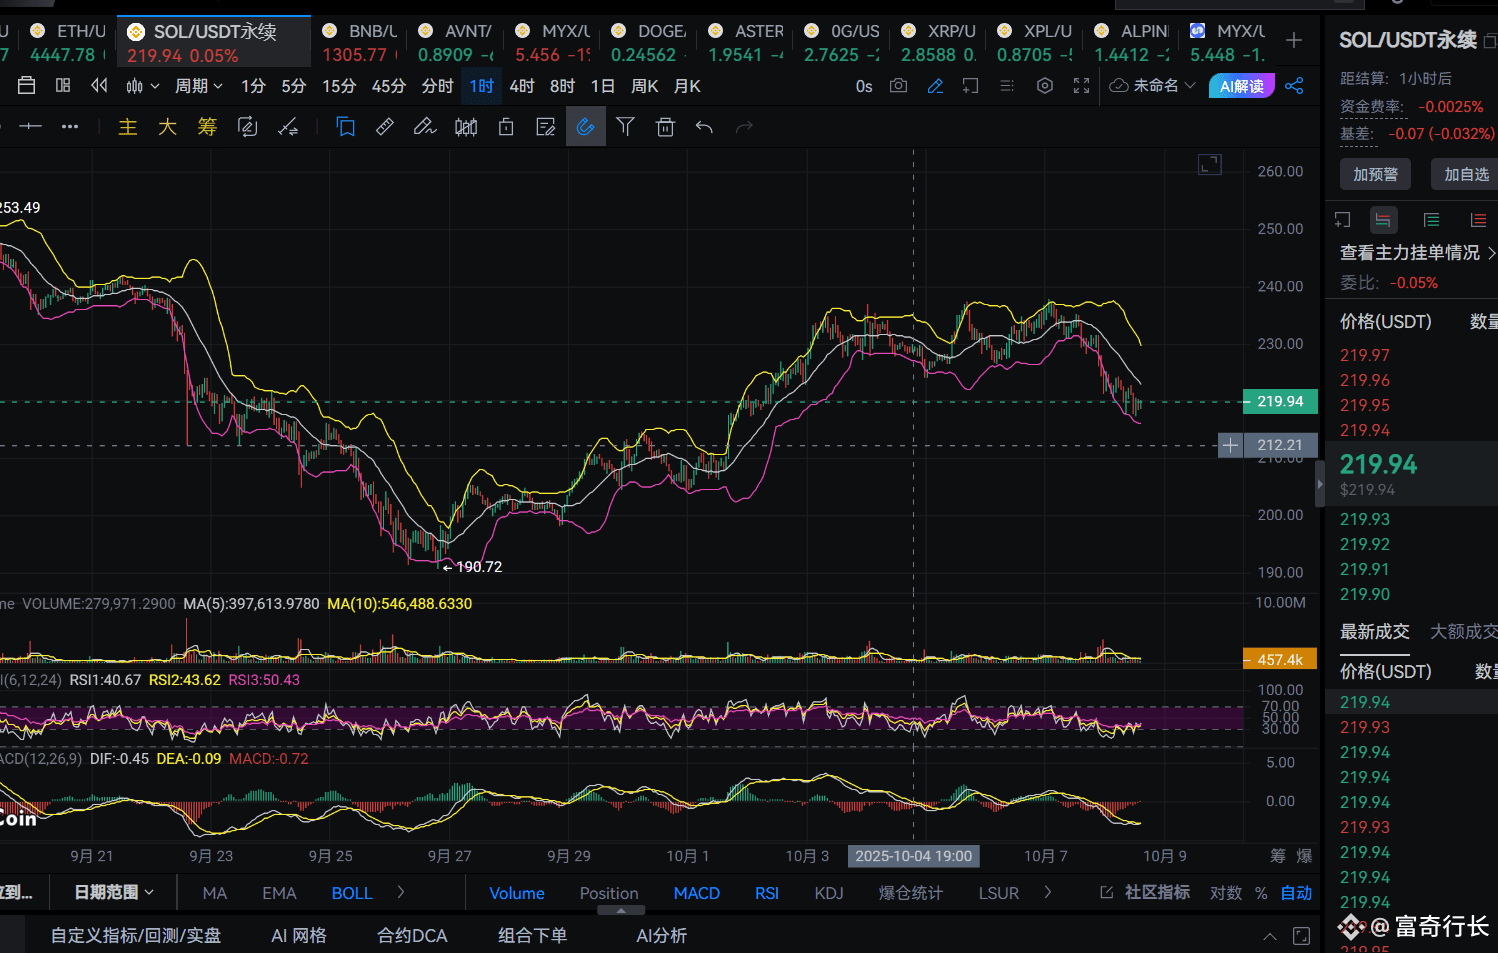Switch to the 4时 timeframe

point(521,86)
